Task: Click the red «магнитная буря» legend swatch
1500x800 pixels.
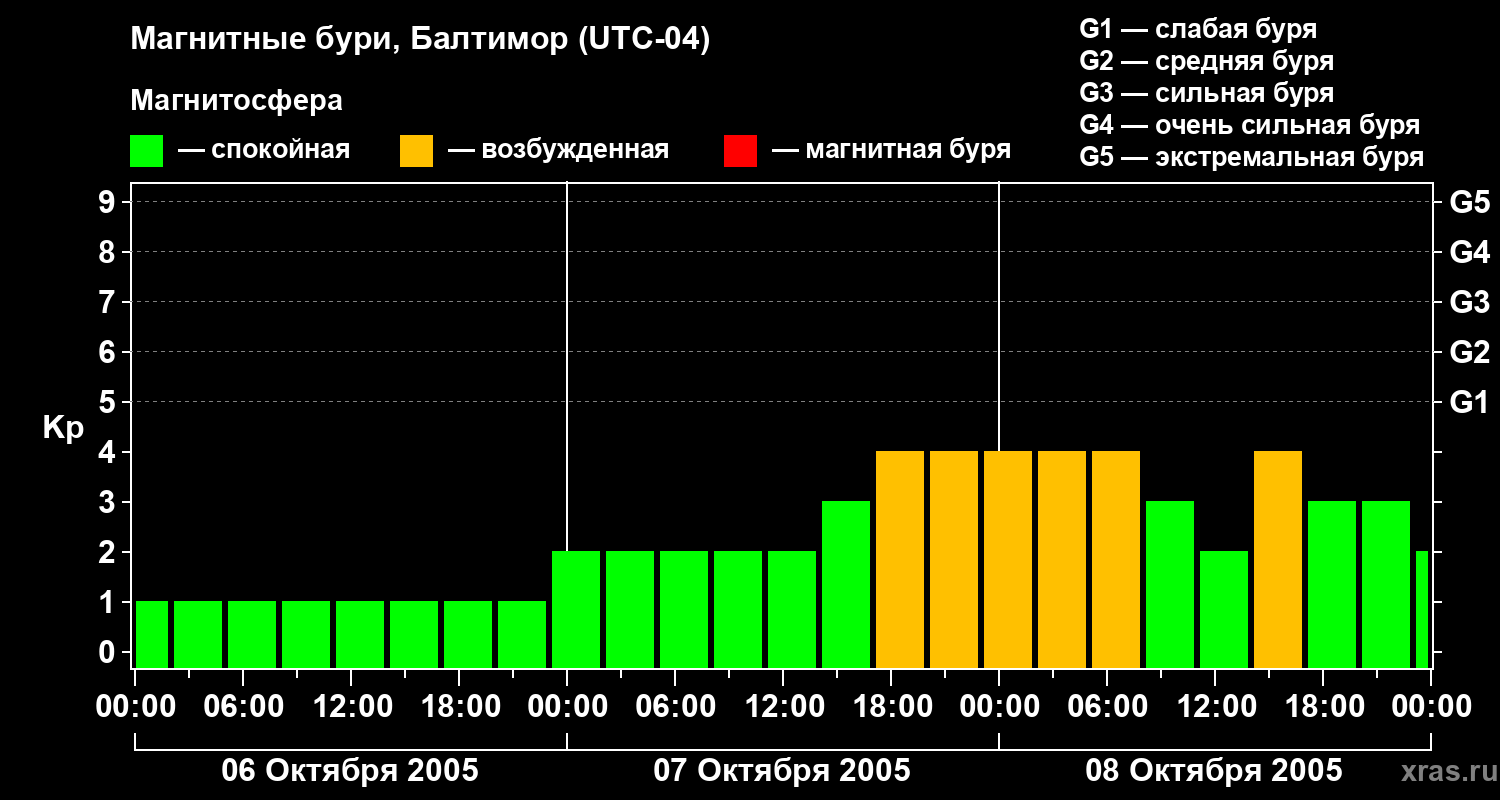Action: pyautogui.click(x=740, y=151)
